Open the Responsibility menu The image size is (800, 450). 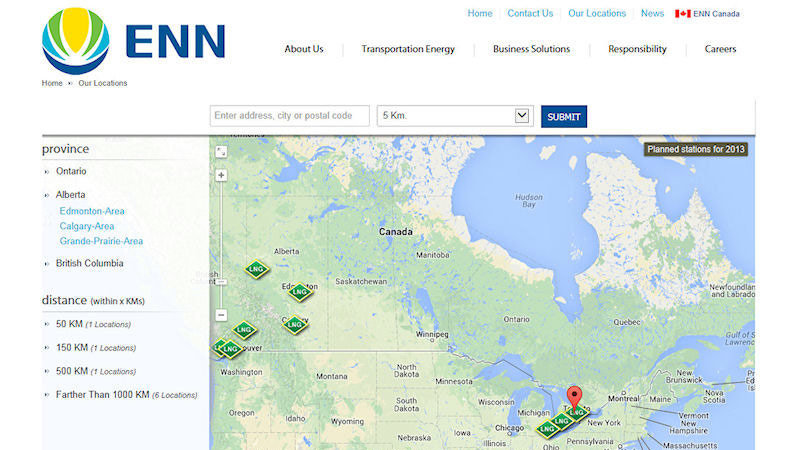point(637,49)
